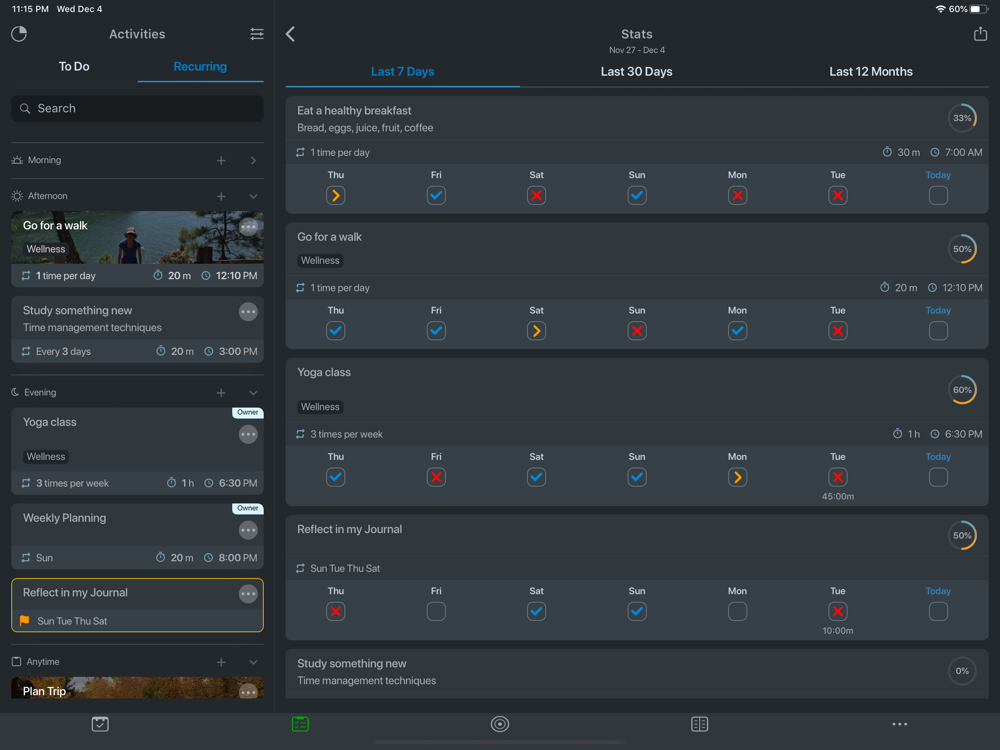Check Friday box for Reflect in my Journal
Viewport: 1000px width, 750px height.
coord(436,611)
